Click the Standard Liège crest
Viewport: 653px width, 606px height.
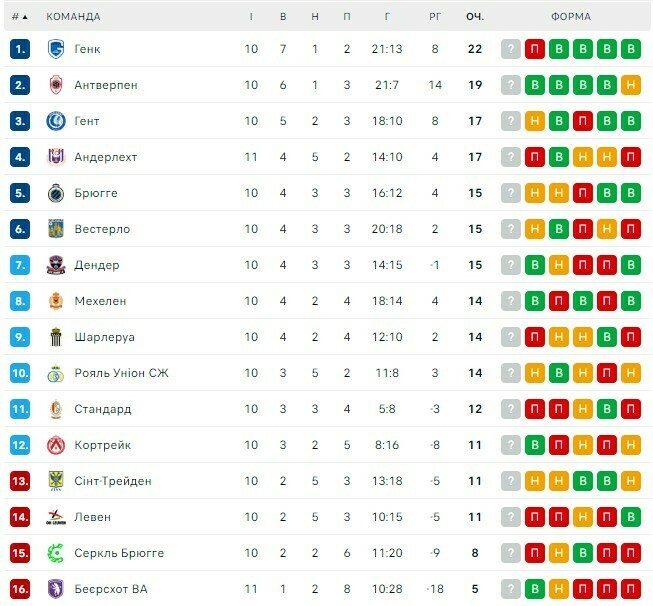pyautogui.click(x=56, y=409)
